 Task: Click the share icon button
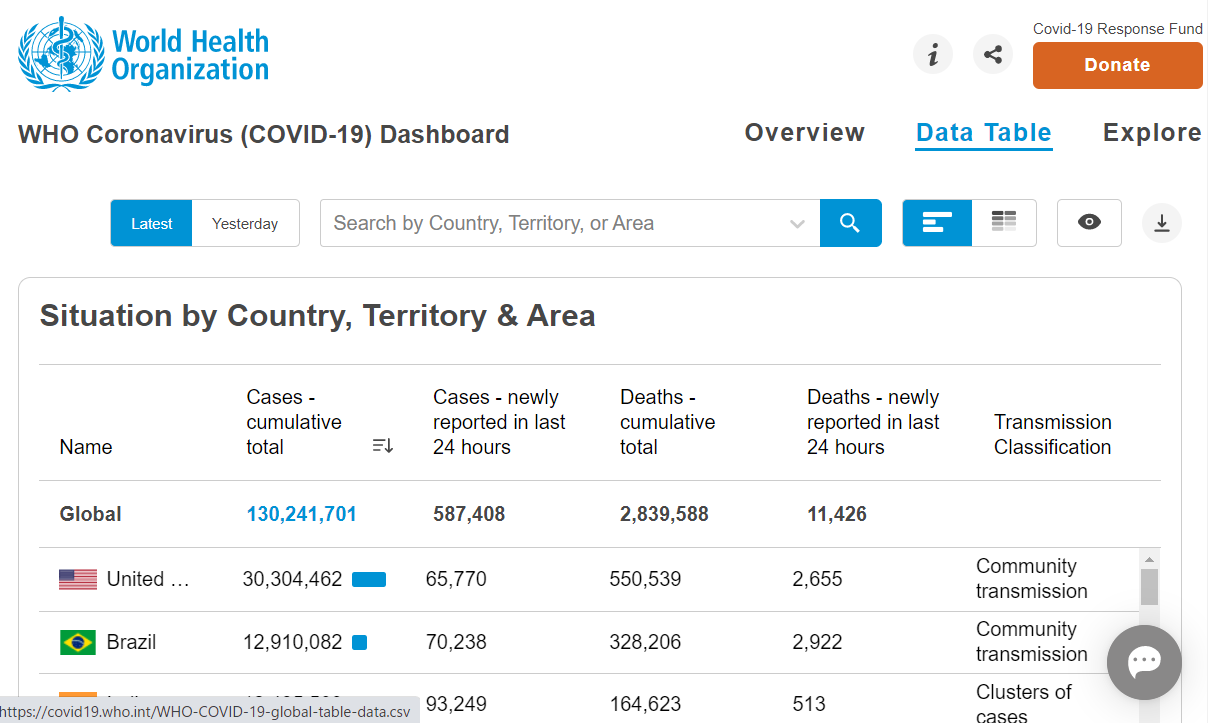pyautogui.click(x=993, y=54)
